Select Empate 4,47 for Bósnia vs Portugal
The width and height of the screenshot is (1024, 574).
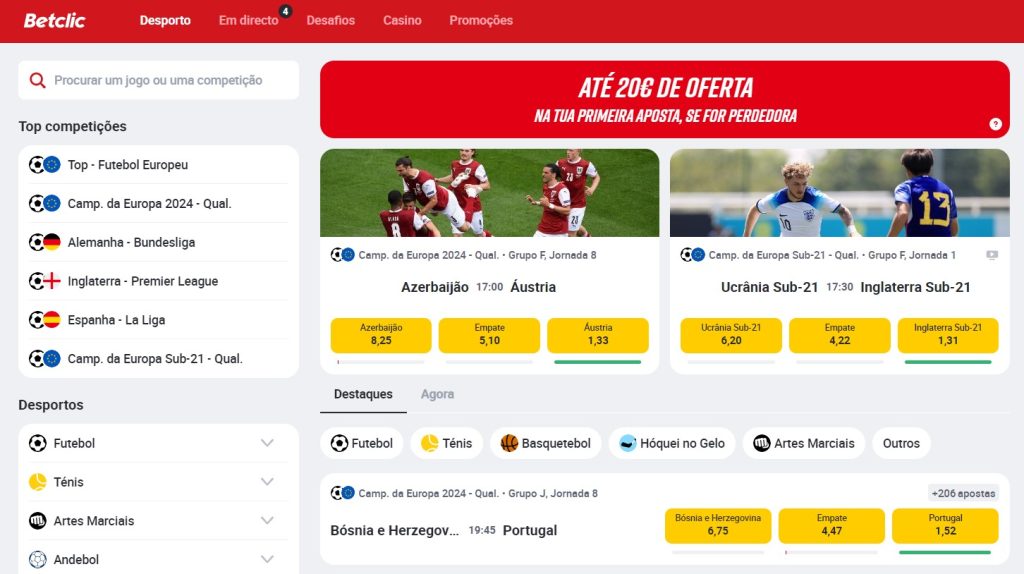pos(831,526)
